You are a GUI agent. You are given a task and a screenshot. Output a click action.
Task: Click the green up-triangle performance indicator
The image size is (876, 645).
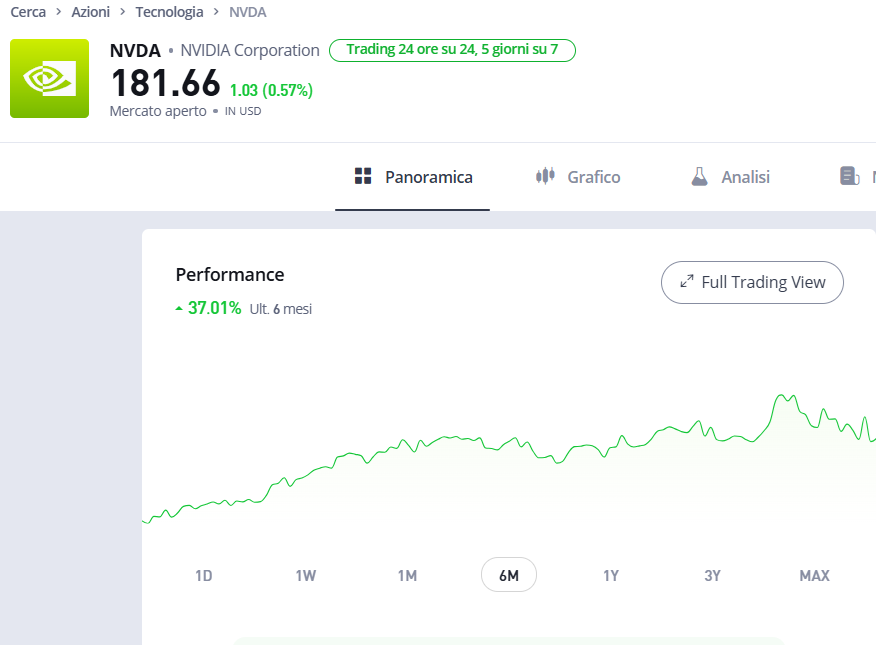[179, 308]
